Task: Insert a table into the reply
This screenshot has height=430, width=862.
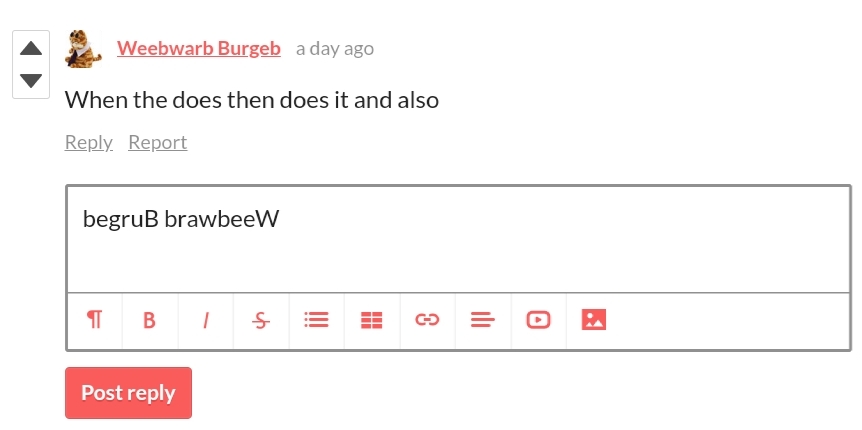Action: (372, 320)
